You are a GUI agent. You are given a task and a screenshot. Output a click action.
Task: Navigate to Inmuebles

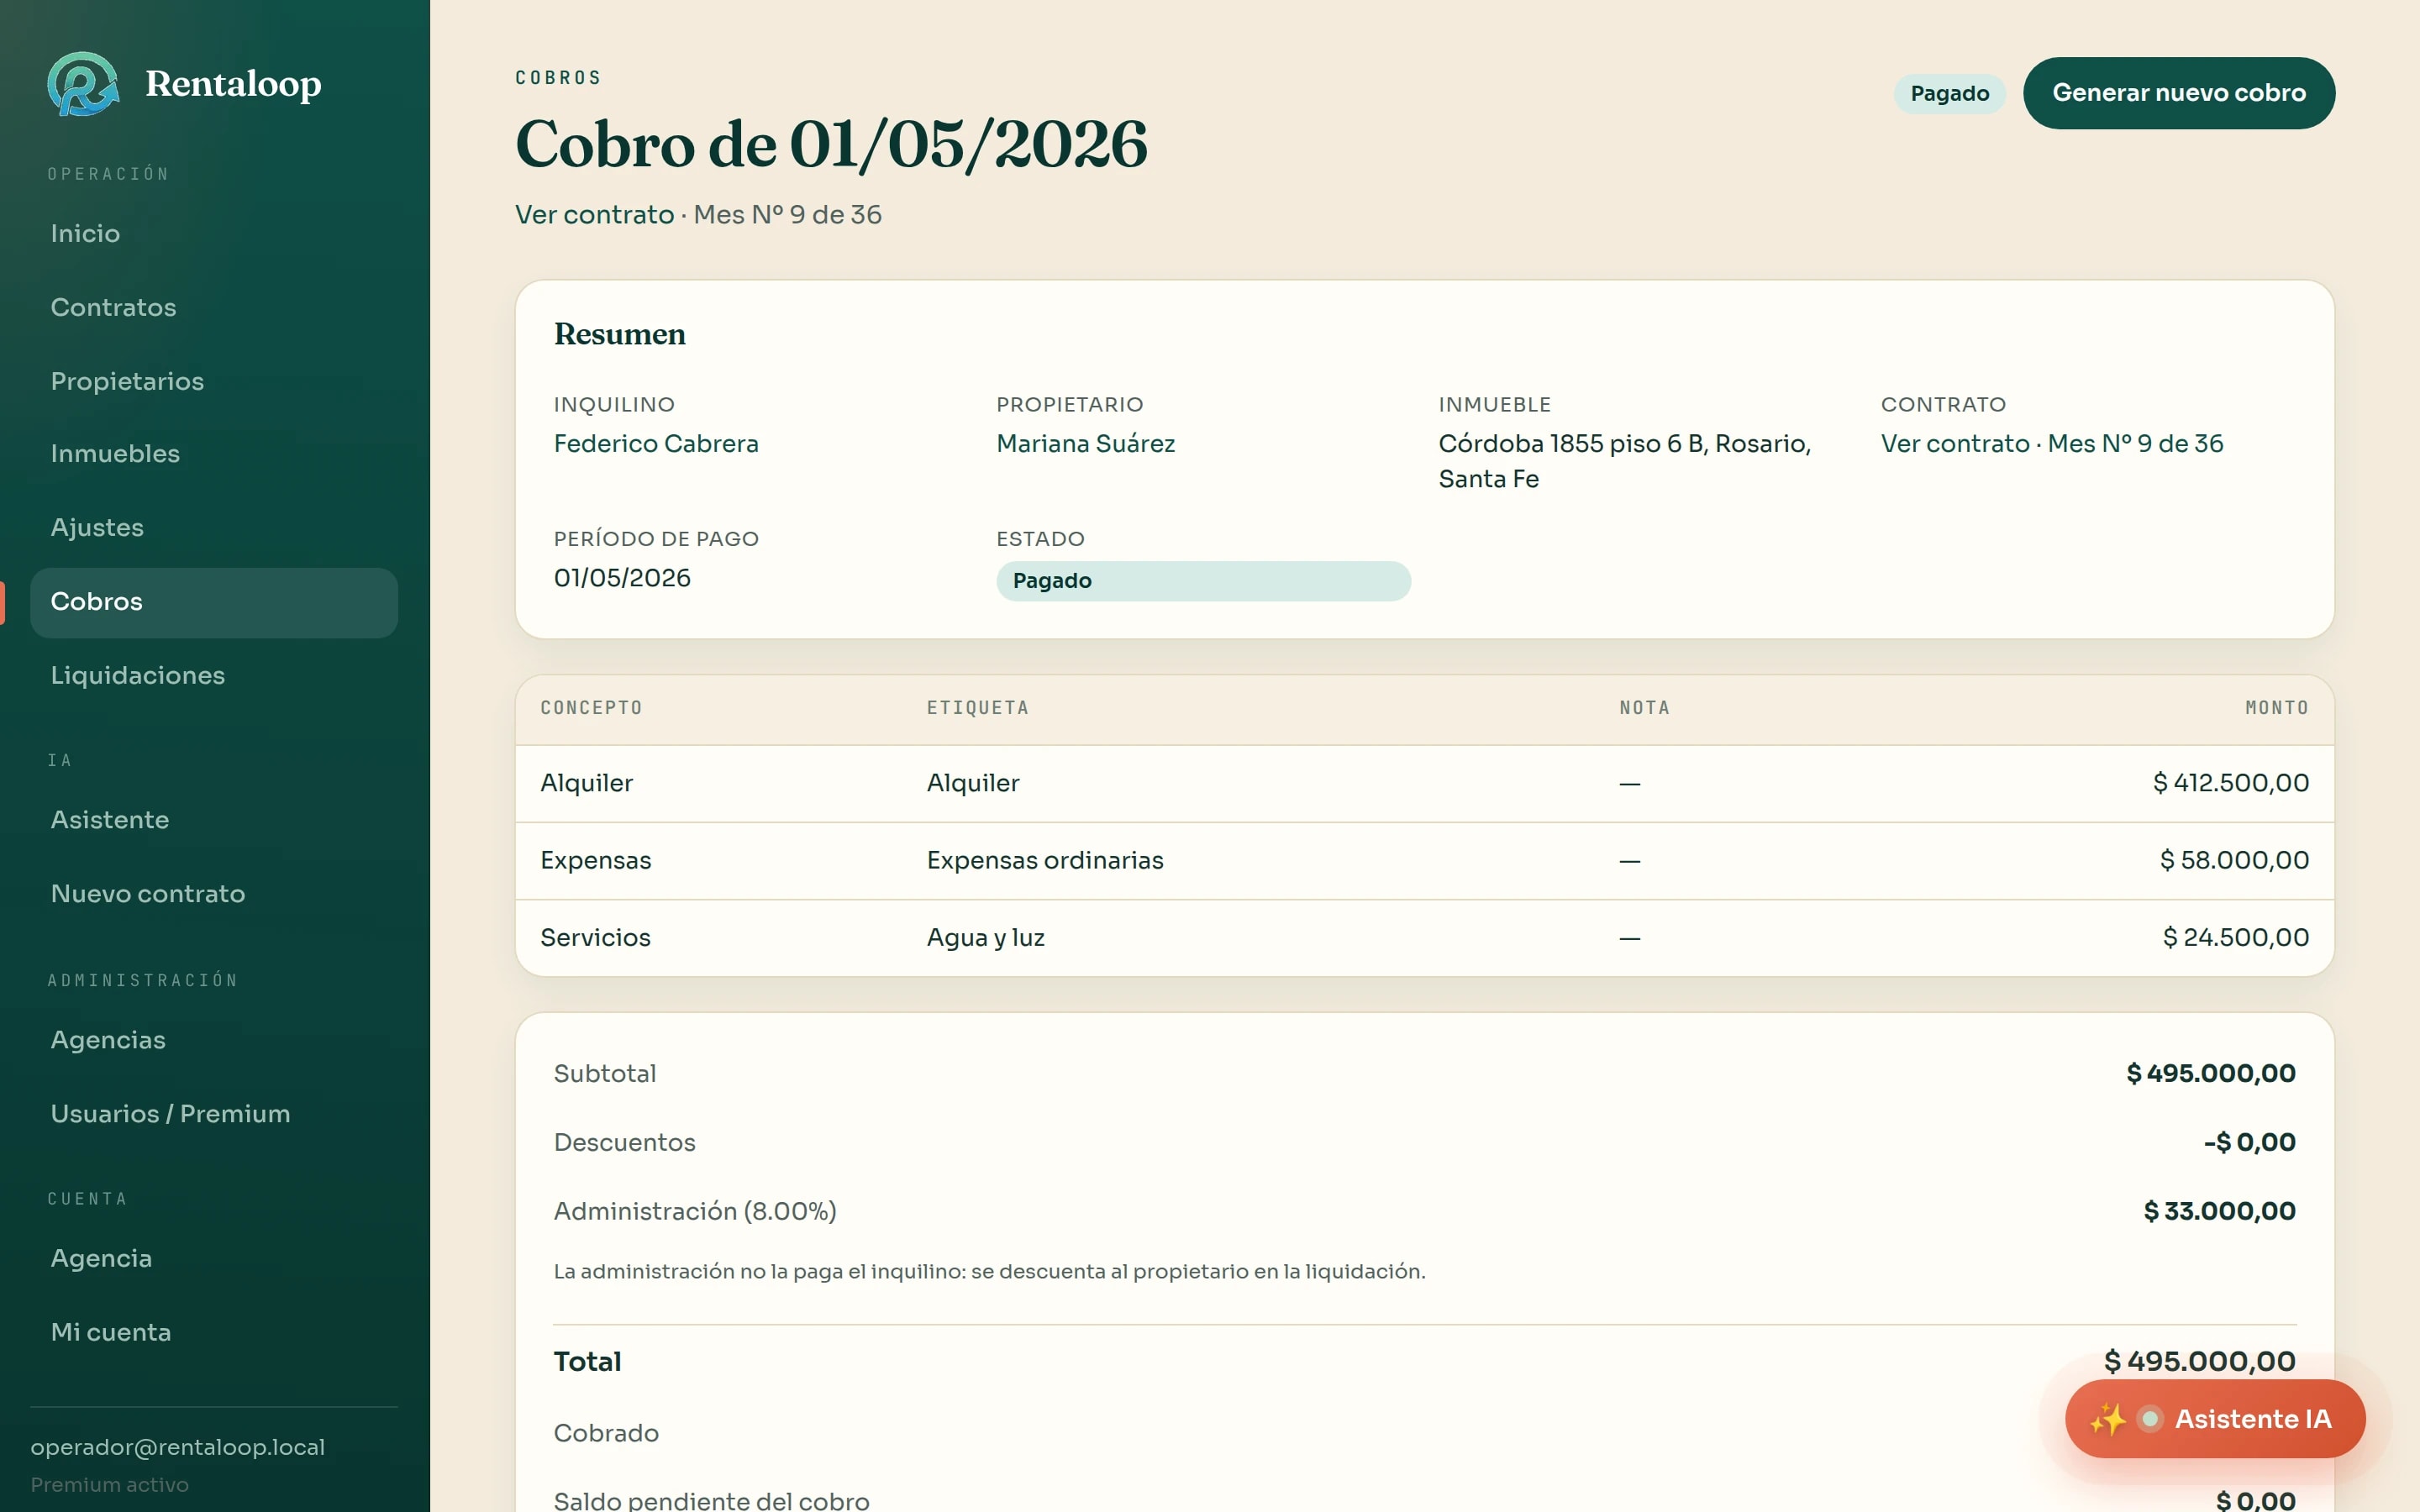click(x=214, y=453)
